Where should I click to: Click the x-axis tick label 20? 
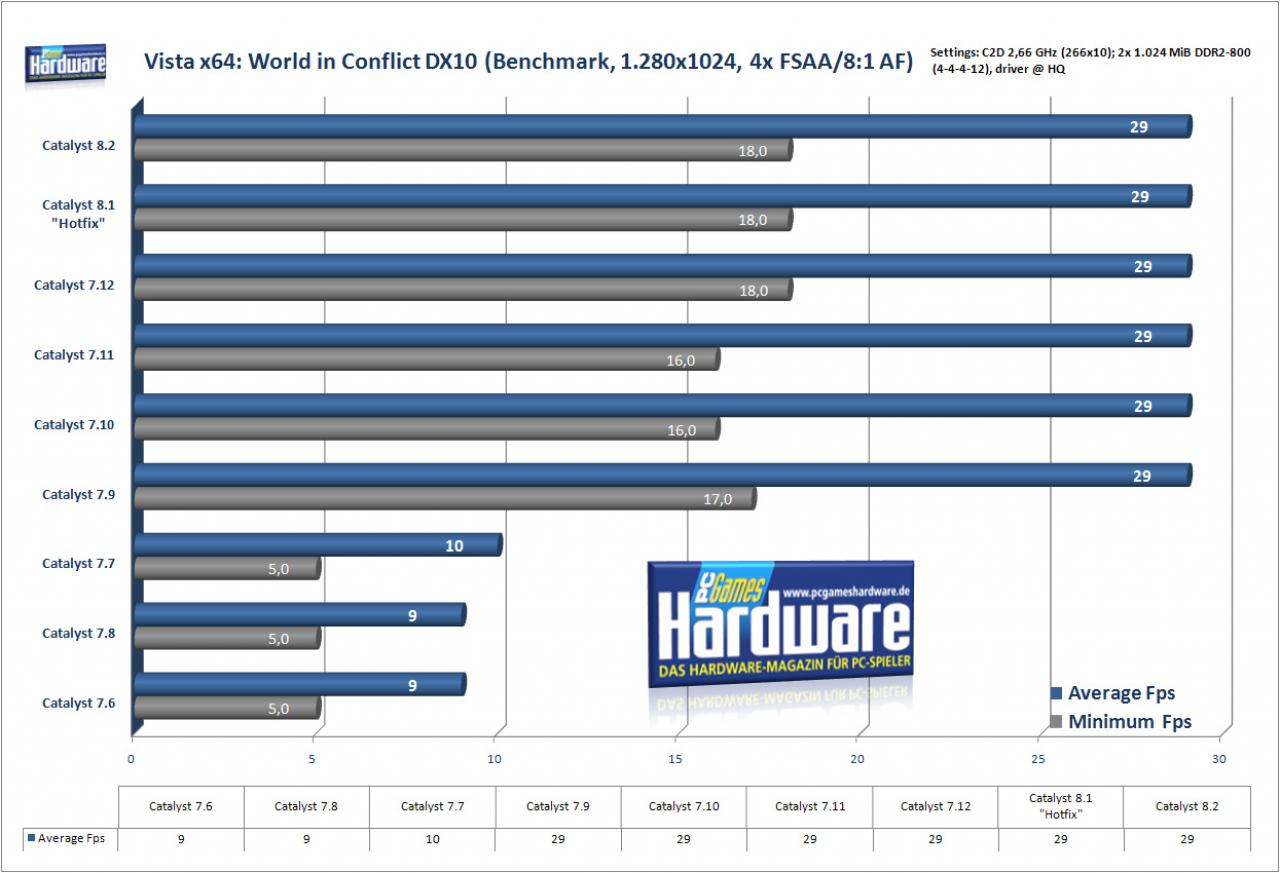click(x=857, y=759)
